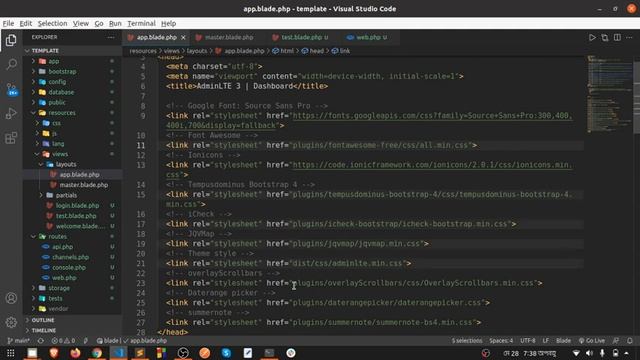Open the Help menu
Image resolution: width=640 pixels, height=360 pixels.
click(168, 23)
